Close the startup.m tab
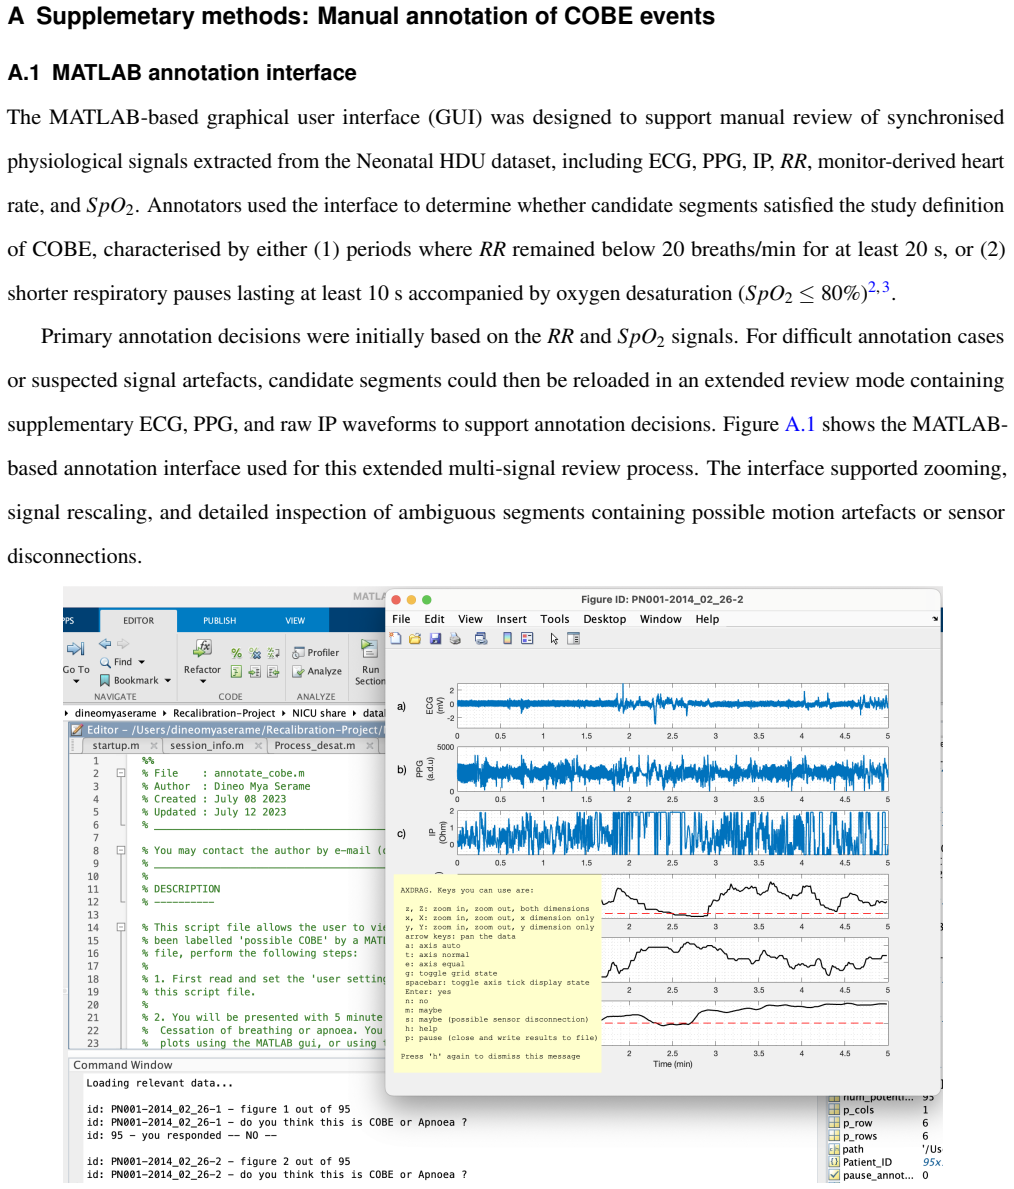The image size is (1014, 1189). (x=154, y=745)
